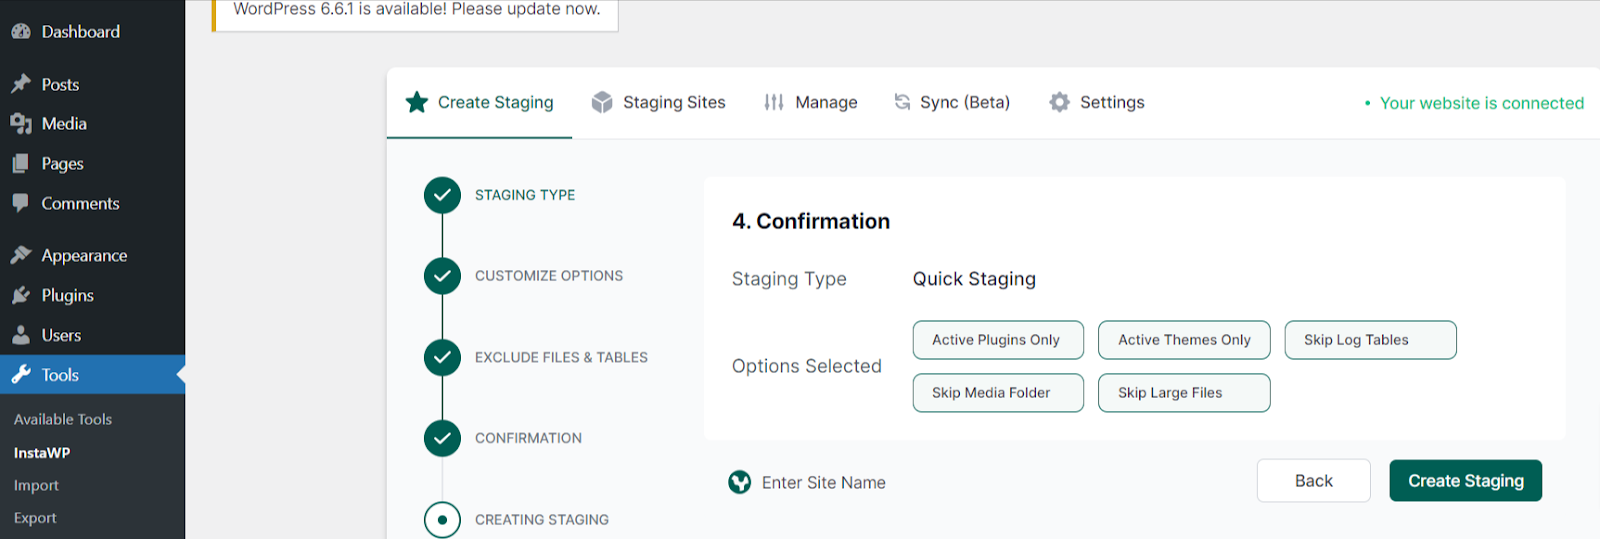This screenshot has height=539, width=1600.
Task: Click the Pages document icon
Action: pyautogui.click(x=21, y=164)
